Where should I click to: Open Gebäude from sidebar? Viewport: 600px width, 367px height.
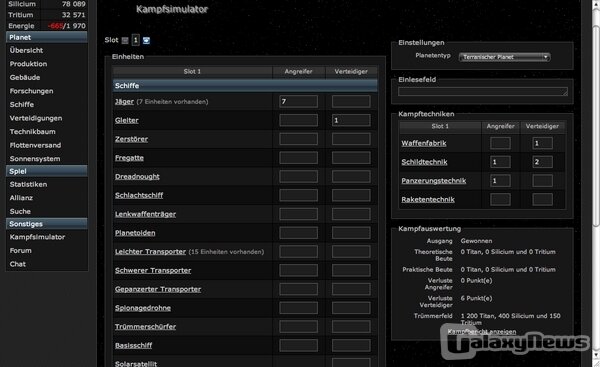point(25,77)
